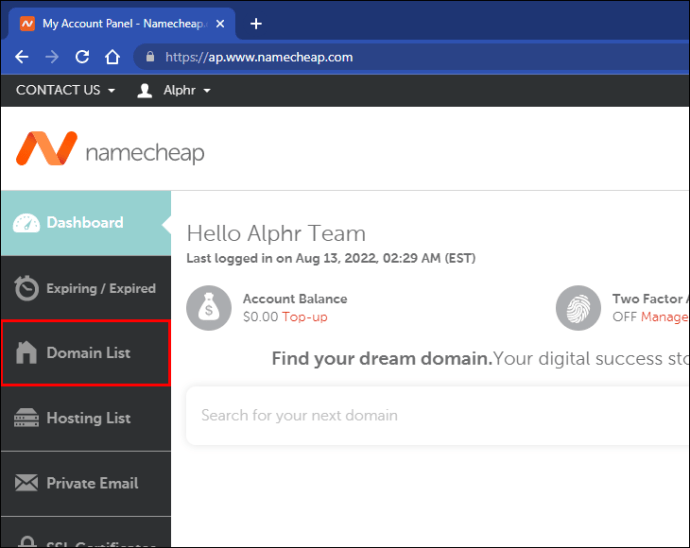690x548 pixels.
Task: Click the address bar URL
Action: (259, 57)
